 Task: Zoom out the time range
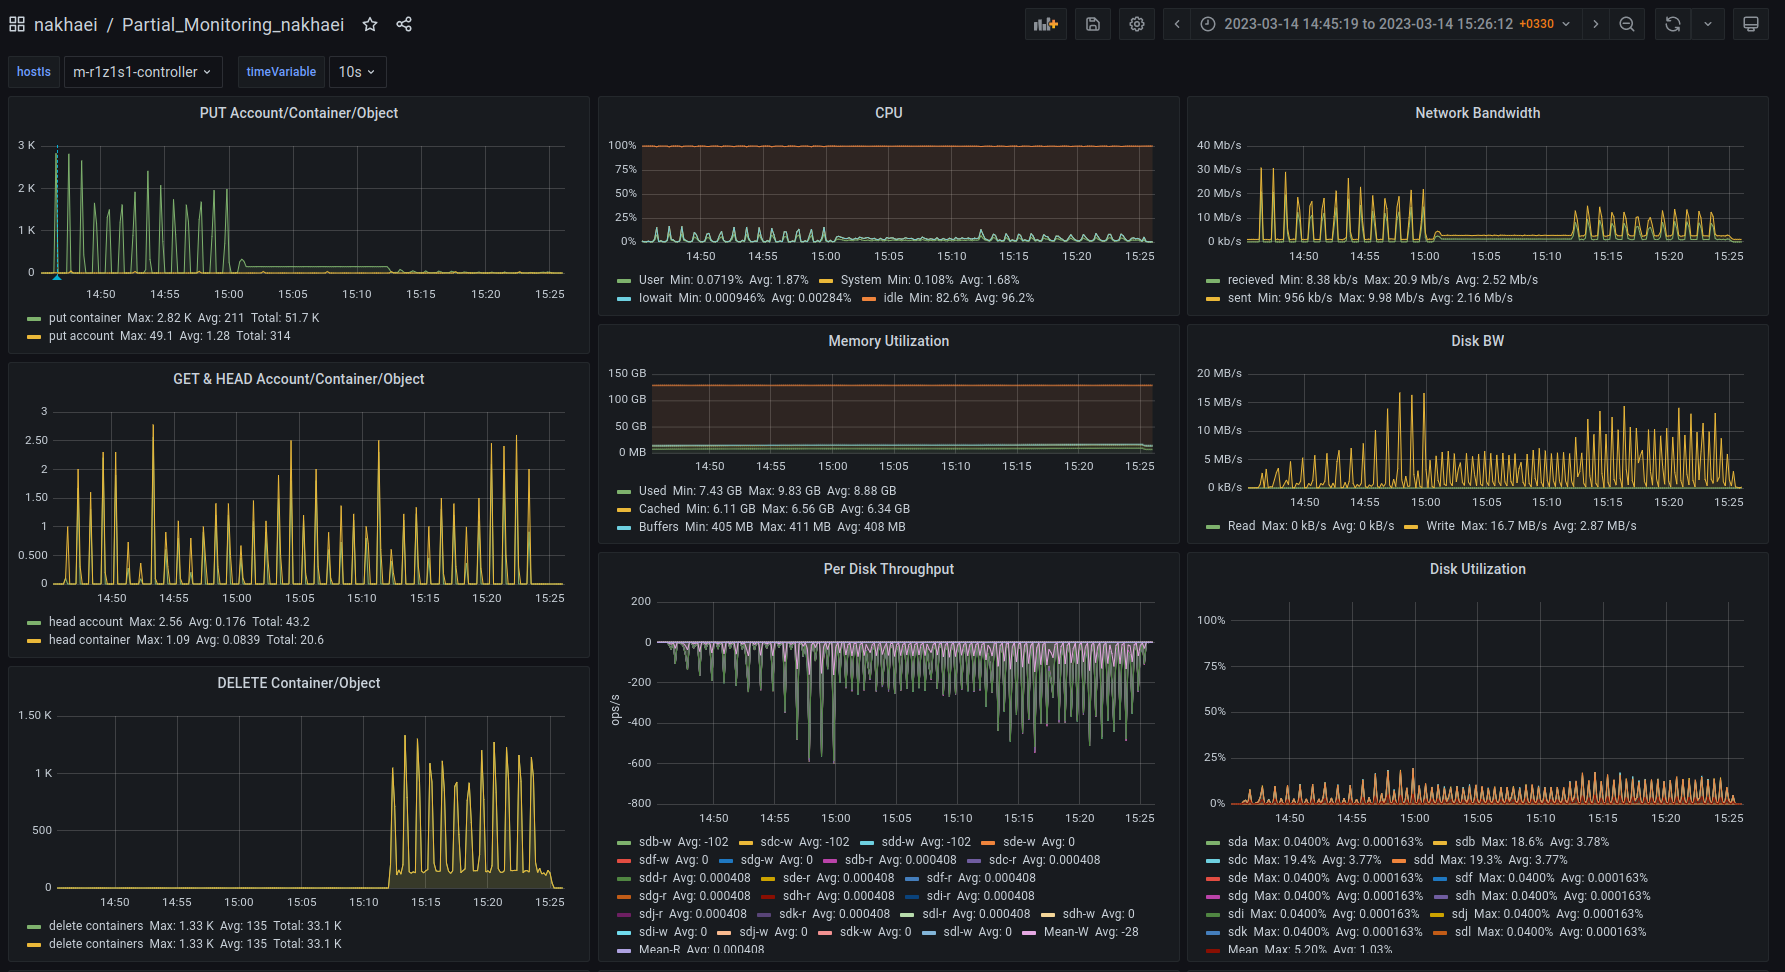pyautogui.click(x=1627, y=24)
